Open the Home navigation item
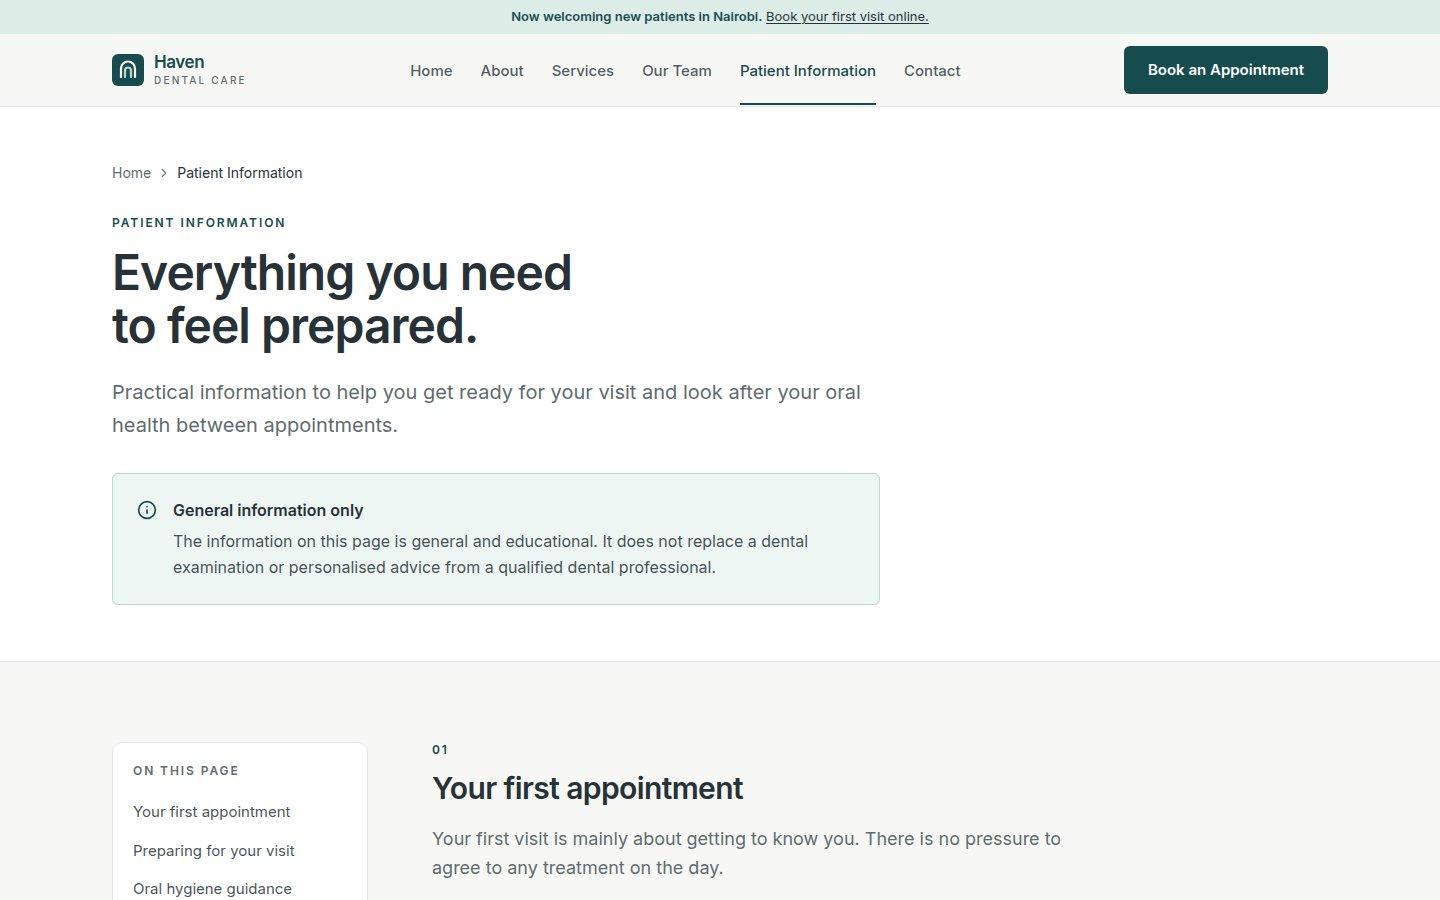This screenshot has width=1440, height=900. click(431, 71)
